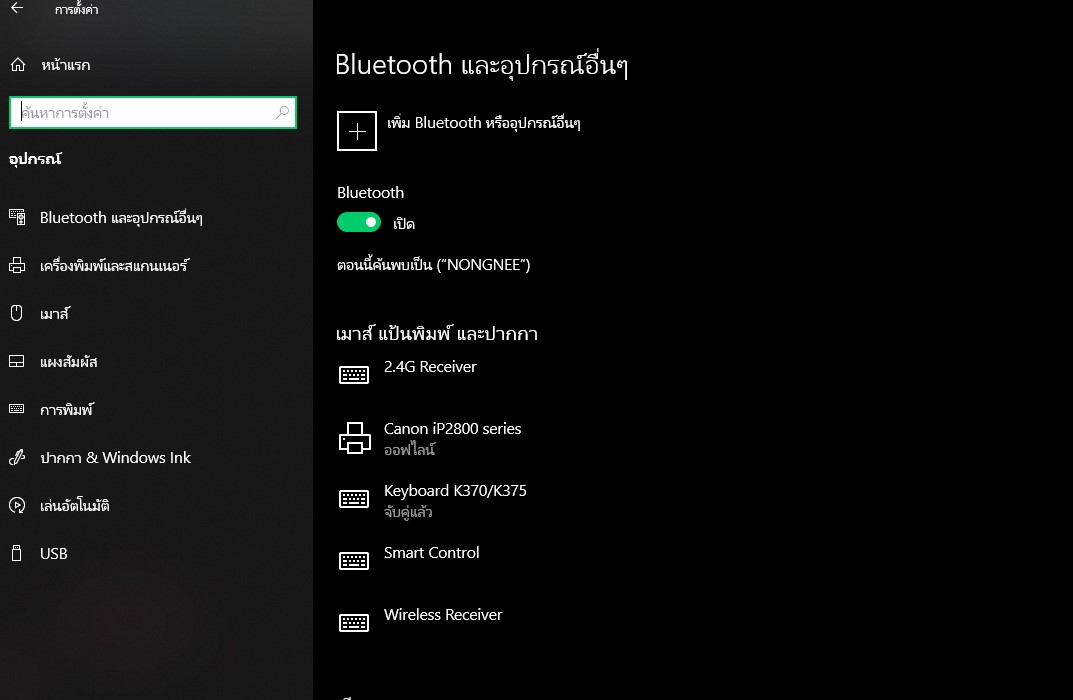The width and height of the screenshot is (1073, 700).
Task: Select the mouse sidebar icon
Action: click(17, 313)
